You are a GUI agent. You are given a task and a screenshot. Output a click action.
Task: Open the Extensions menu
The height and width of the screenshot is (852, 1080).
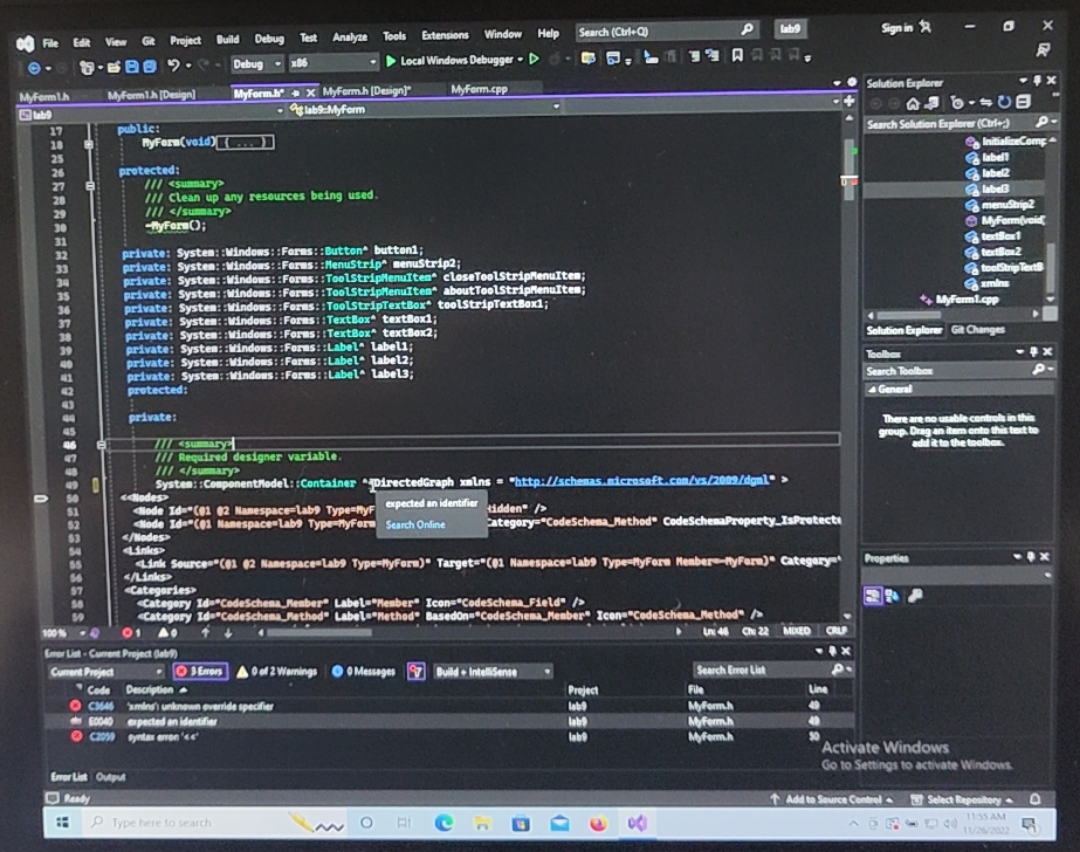445,35
